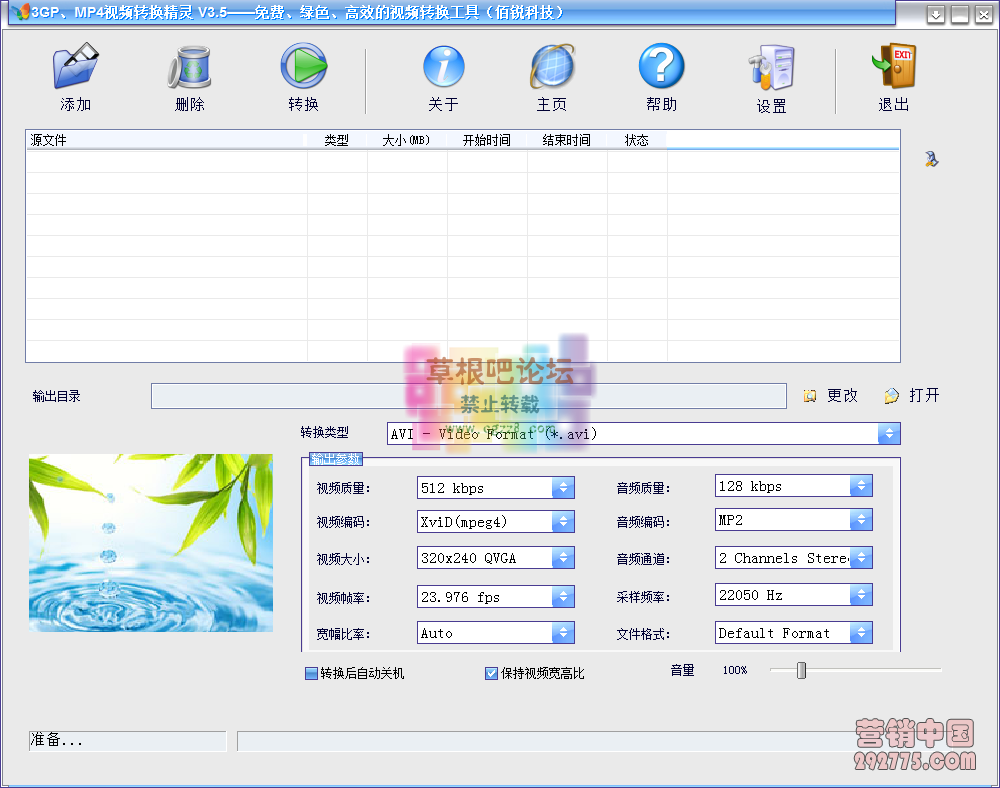Uncheck the 保持视频宽高比 checkbox
The height and width of the screenshot is (788, 1000).
(490, 673)
